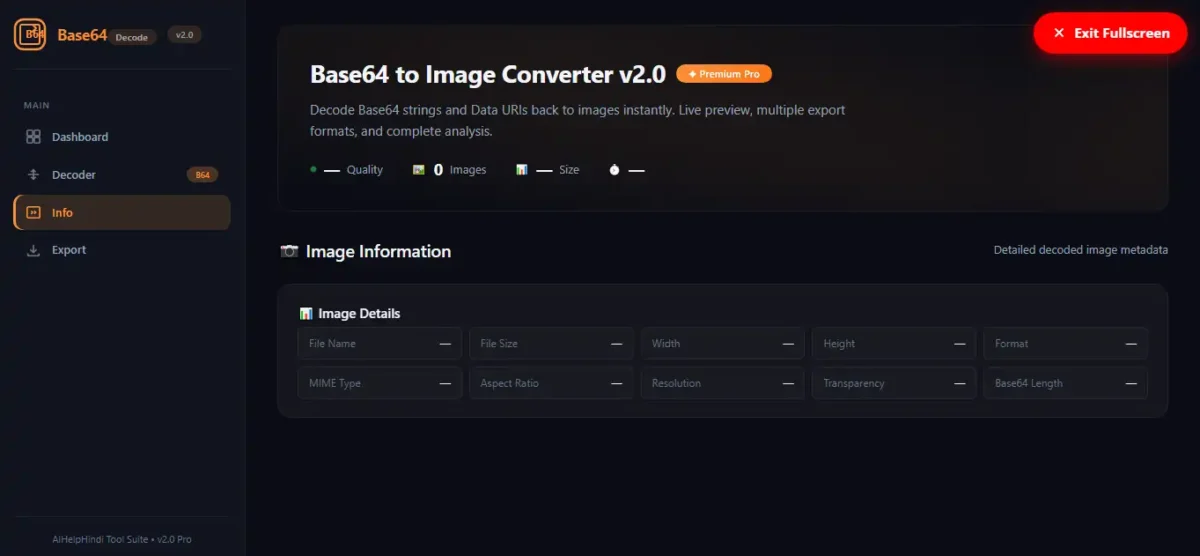Select the Height detail field
Image resolution: width=1200 pixels, height=556 pixels.
pyautogui.click(x=894, y=344)
